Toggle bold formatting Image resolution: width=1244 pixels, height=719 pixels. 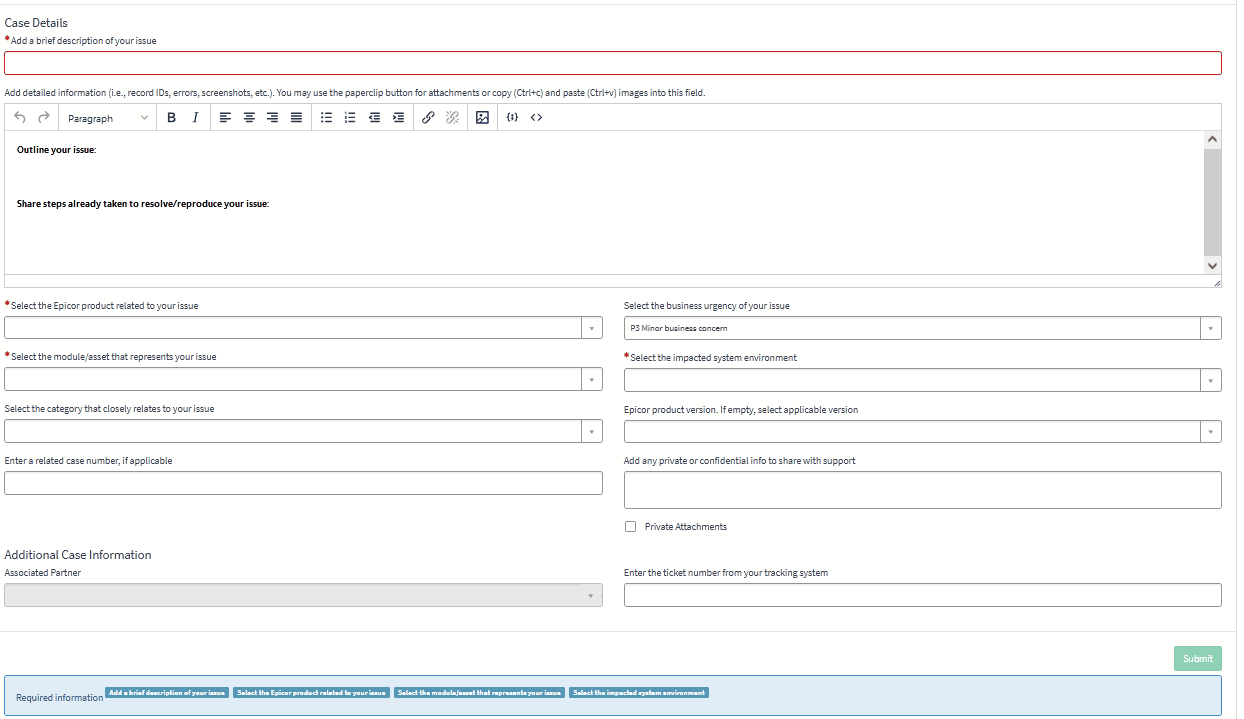[171, 118]
